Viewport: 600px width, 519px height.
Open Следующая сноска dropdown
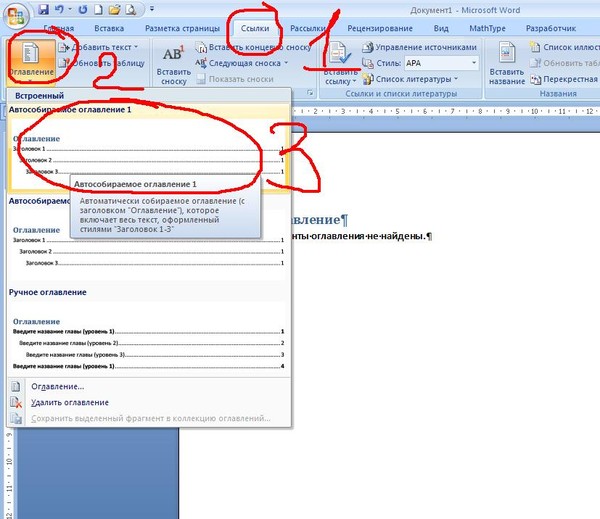tap(241, 63)
